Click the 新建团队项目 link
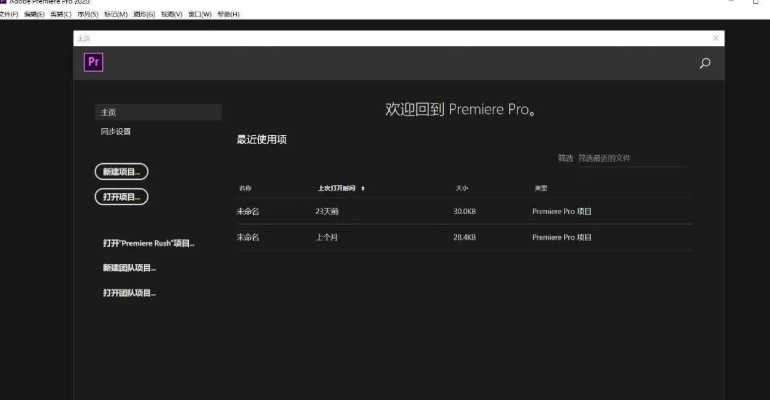Image resolution: width=770 pixels, height=400 pixels. tap(129, 268)
